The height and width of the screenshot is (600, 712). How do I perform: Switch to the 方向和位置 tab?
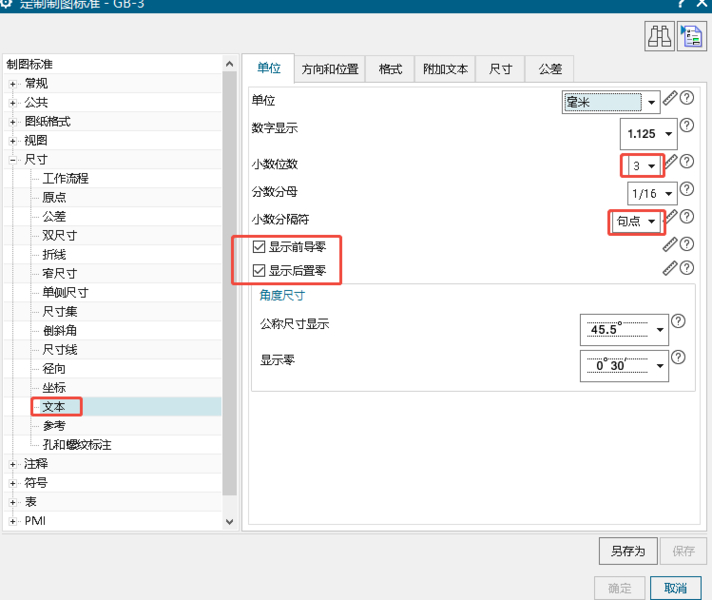(330, 69)
